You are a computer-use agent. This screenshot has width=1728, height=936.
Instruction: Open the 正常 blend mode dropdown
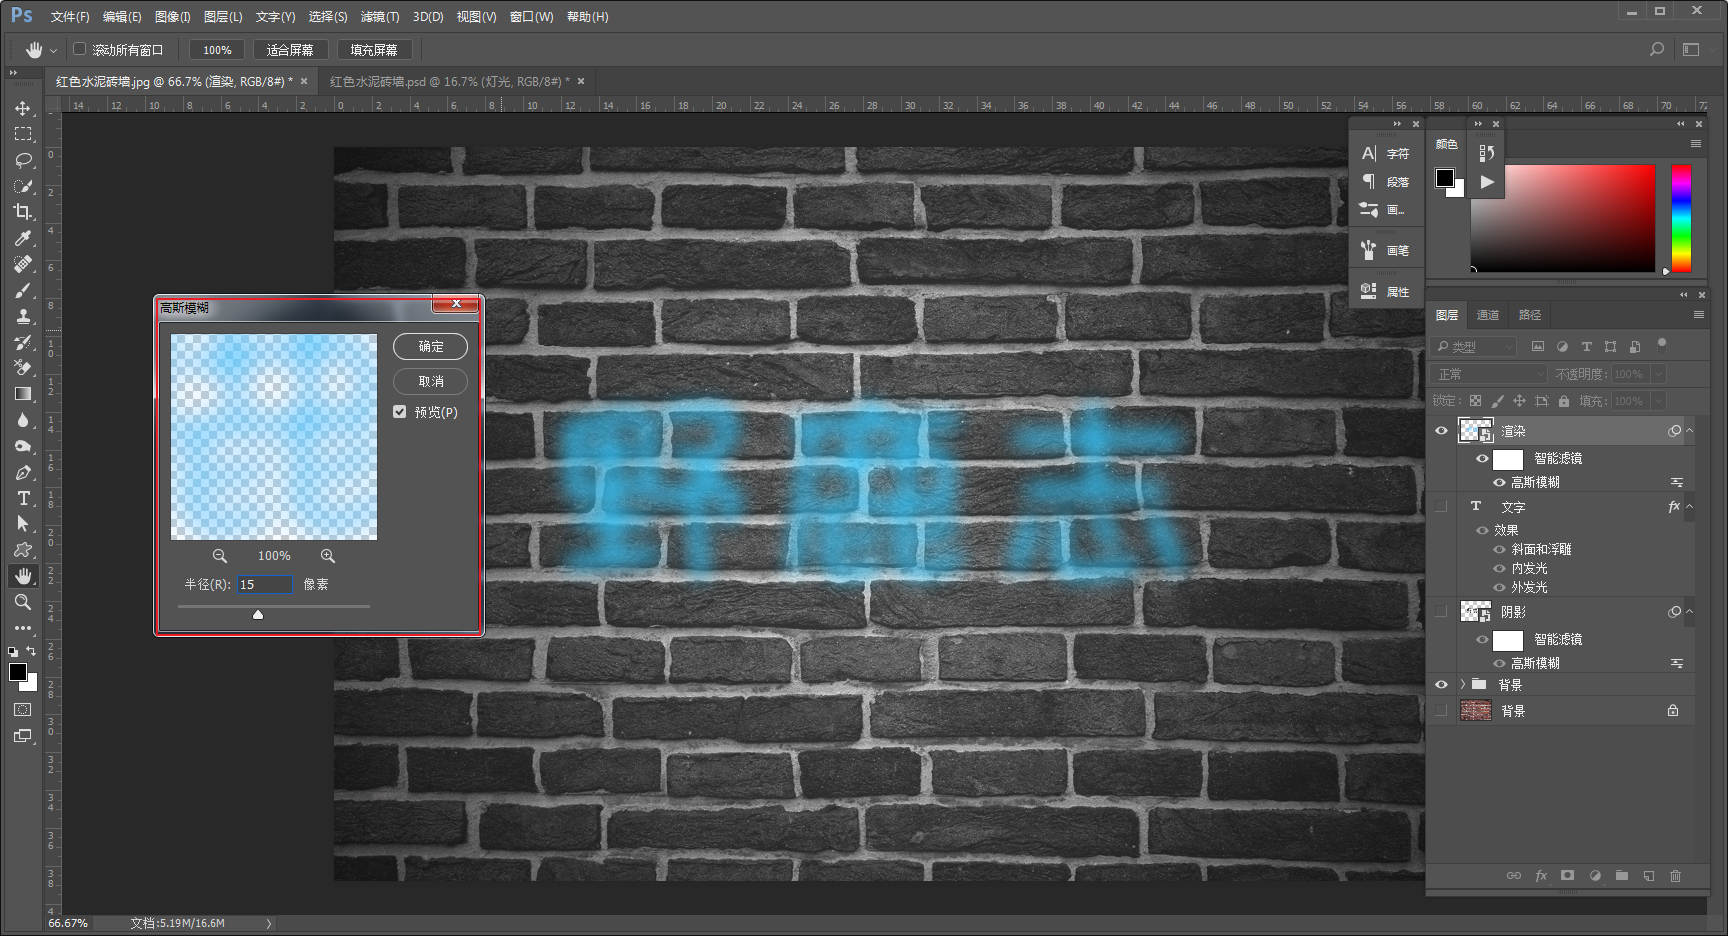pos(1490,374)
